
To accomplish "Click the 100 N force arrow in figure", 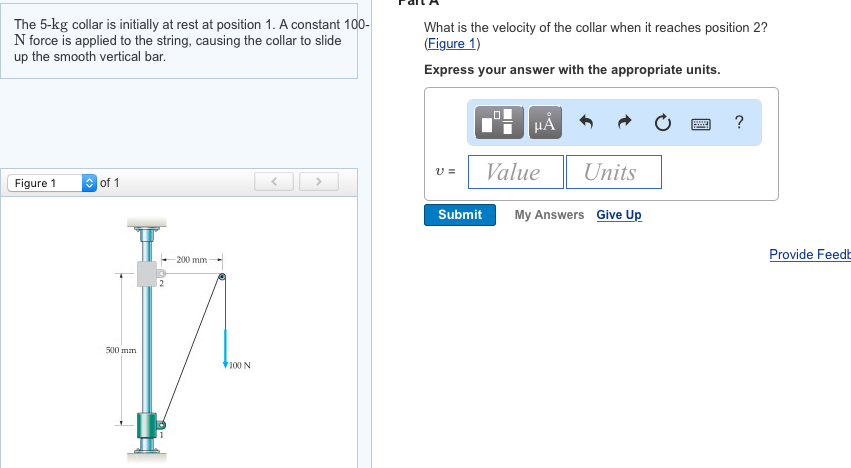I will [x=226, y=345].
